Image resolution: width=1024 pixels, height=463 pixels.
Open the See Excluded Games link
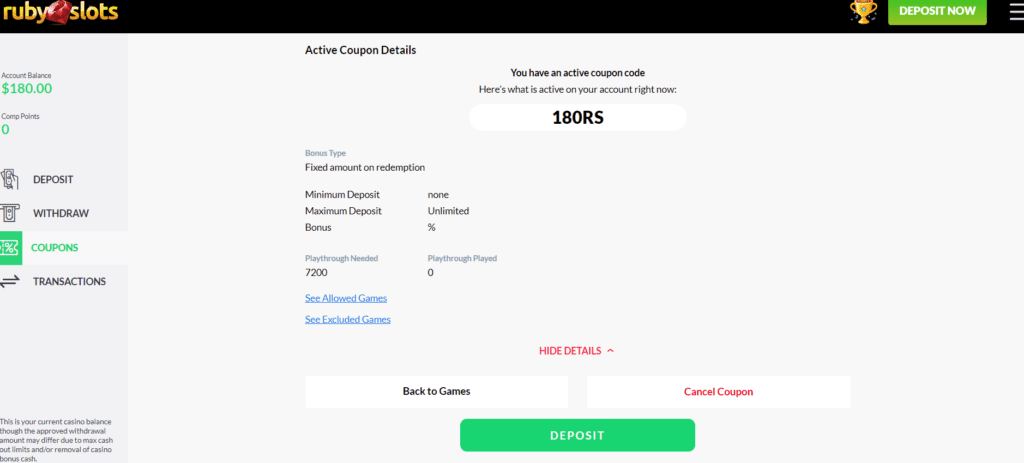(348, 319)
